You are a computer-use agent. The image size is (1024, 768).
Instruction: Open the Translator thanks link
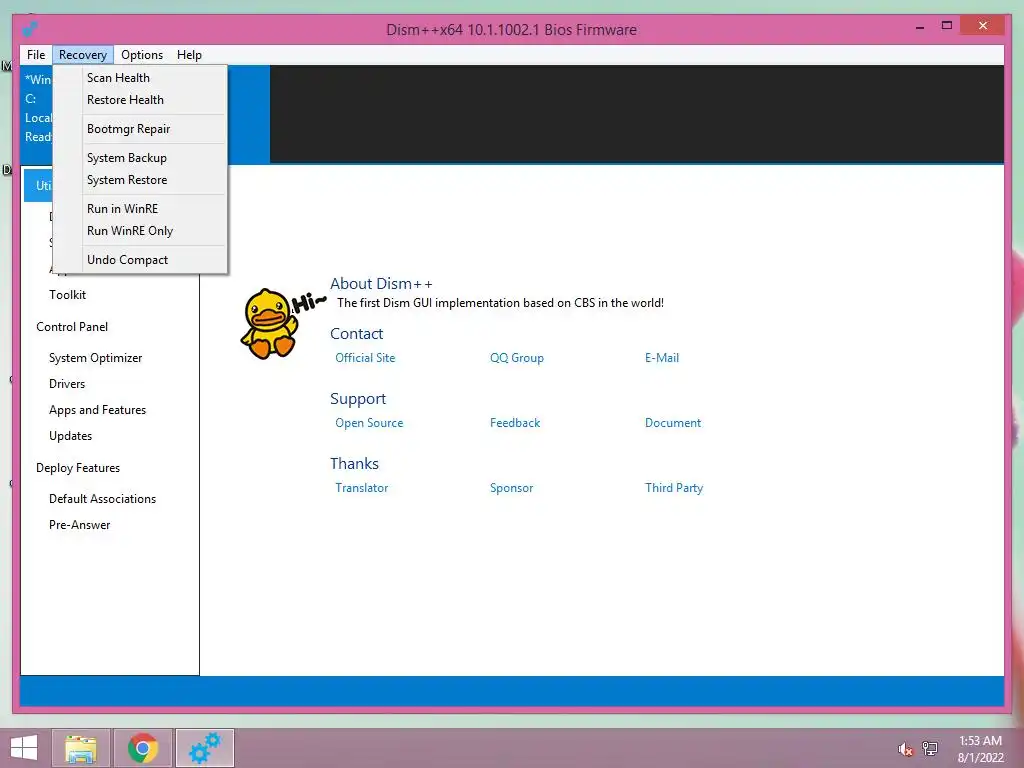[361, 488]
